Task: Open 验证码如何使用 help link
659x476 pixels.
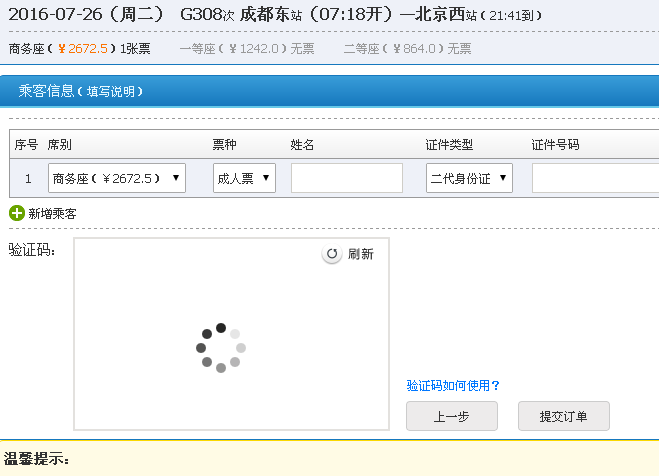Action: [453, 385]
